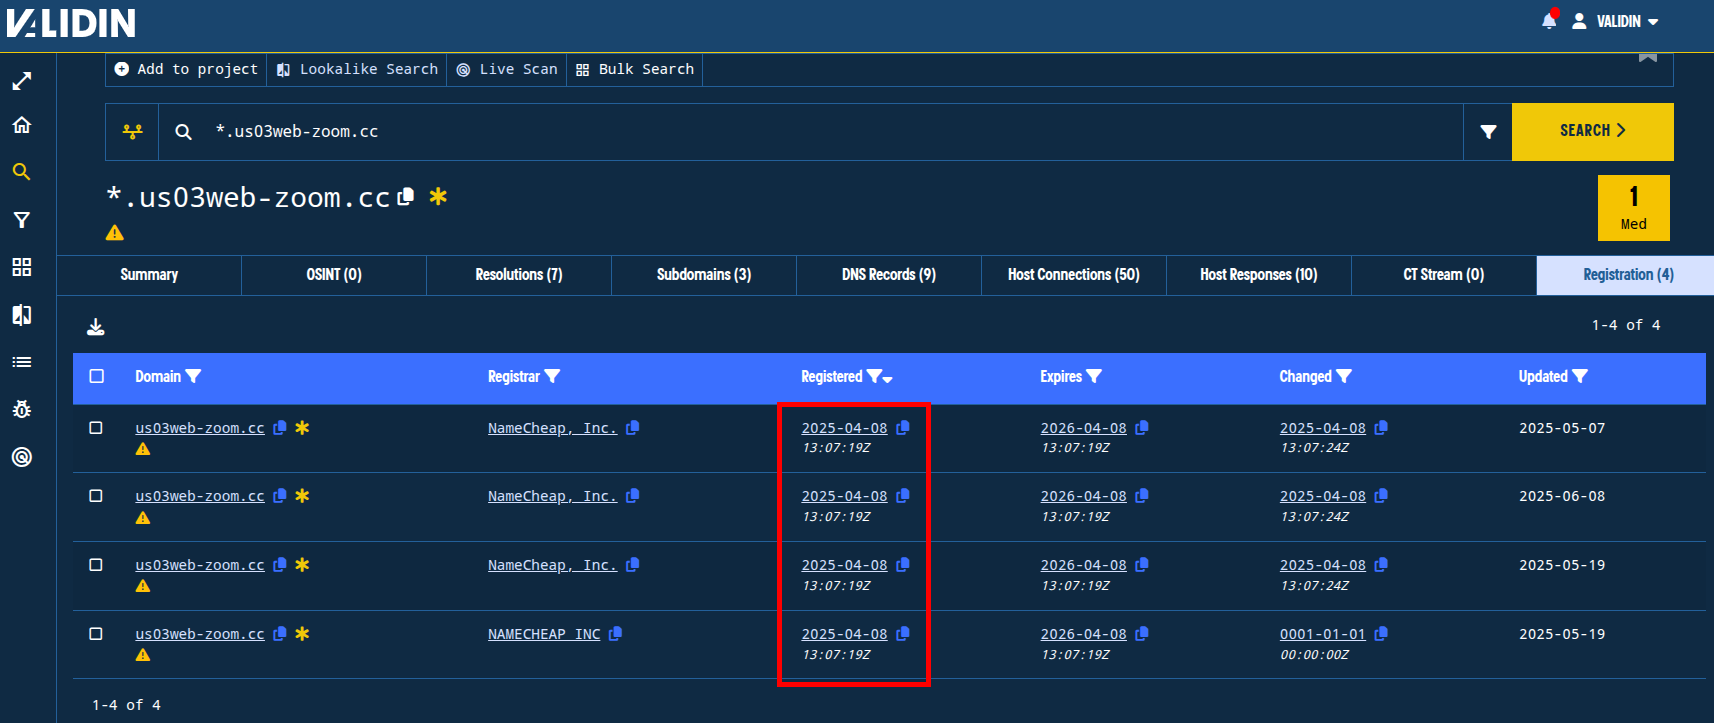Open the sidebar target icon

[22, 457]
